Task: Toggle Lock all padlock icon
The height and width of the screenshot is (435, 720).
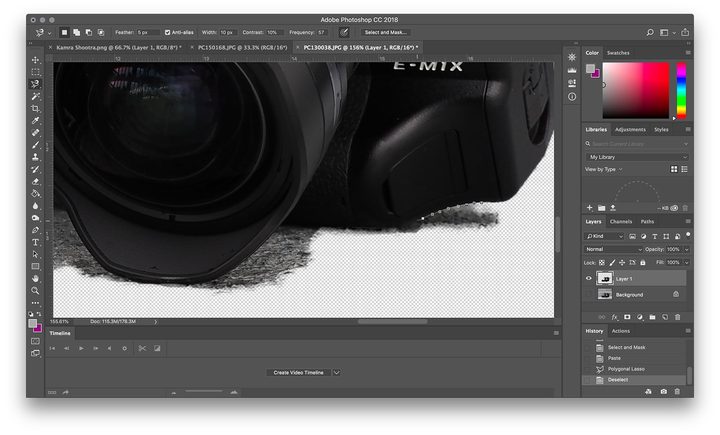Action: (643, 263)
